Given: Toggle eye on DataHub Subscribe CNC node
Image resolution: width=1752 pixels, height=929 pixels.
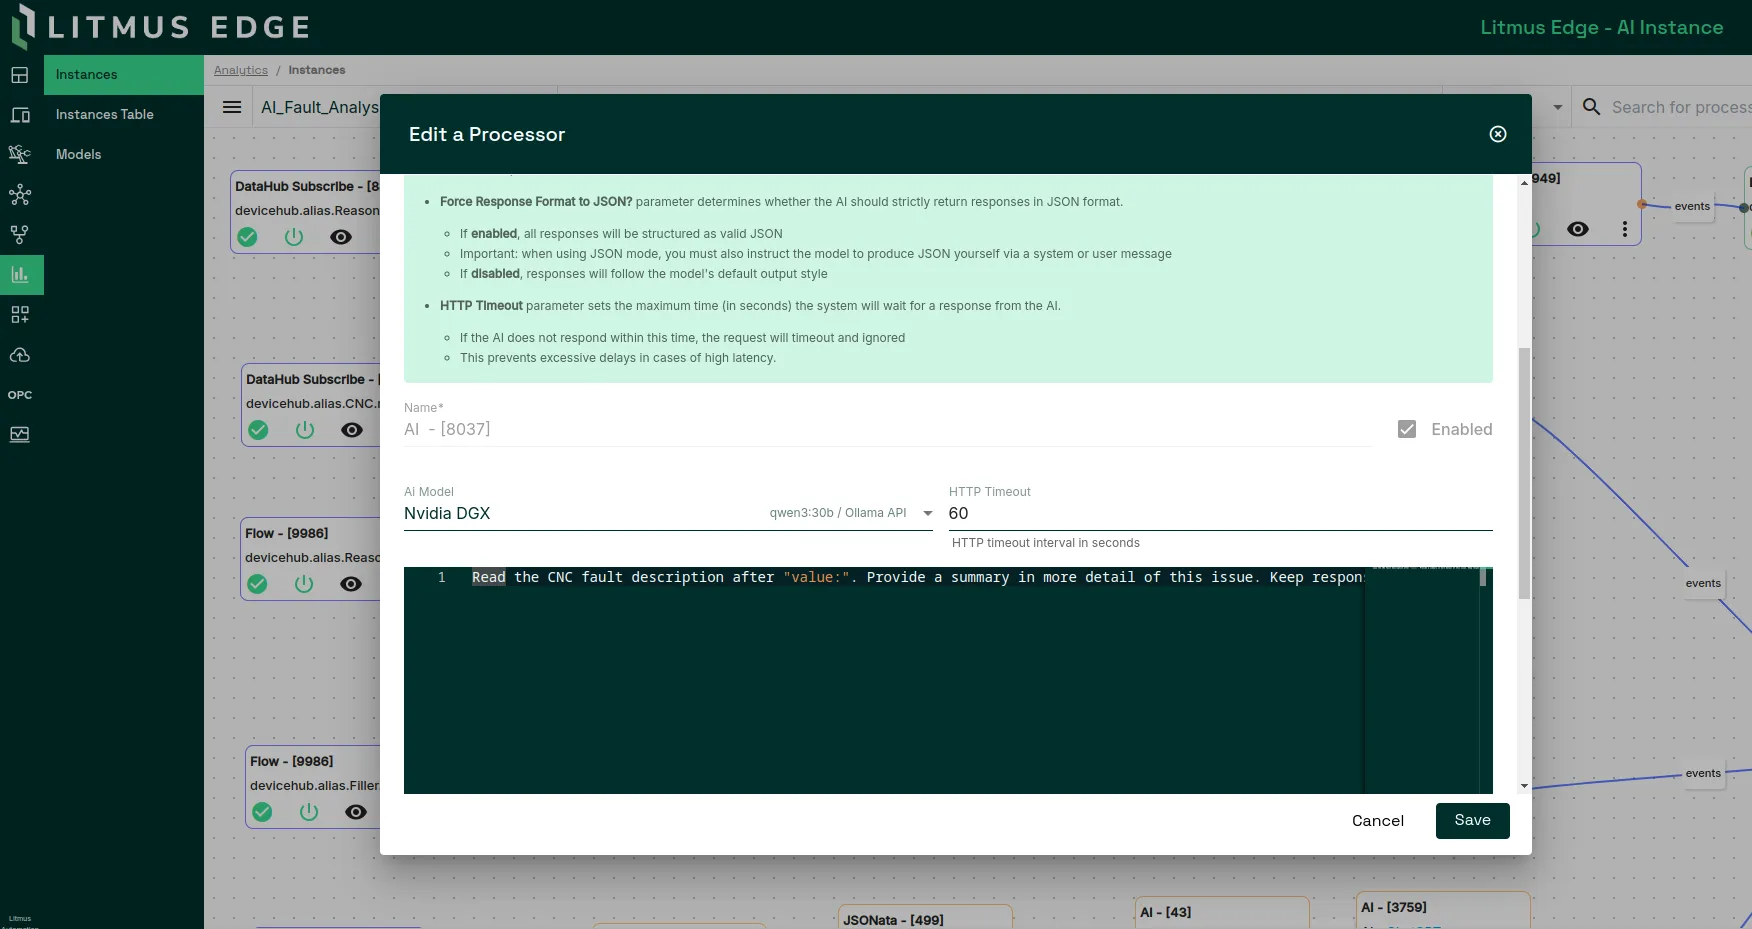Looking at the screenshot, I should pos(352,430).
